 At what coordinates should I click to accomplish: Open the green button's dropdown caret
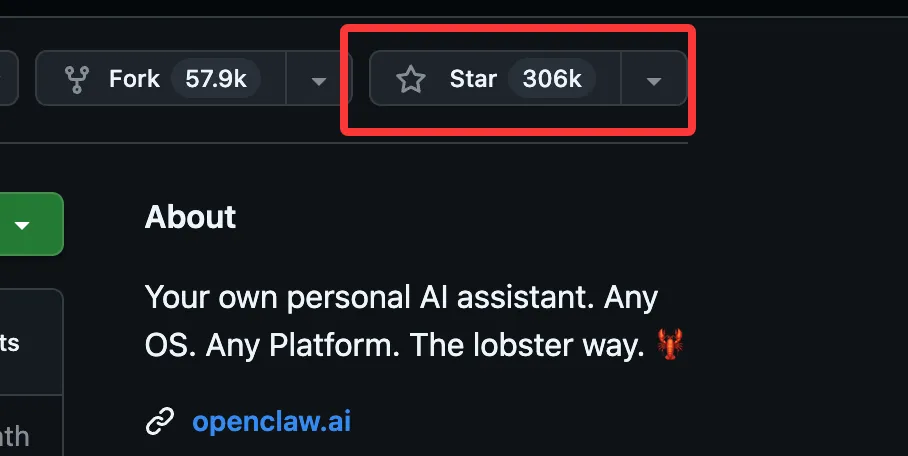tap(22, 225)
